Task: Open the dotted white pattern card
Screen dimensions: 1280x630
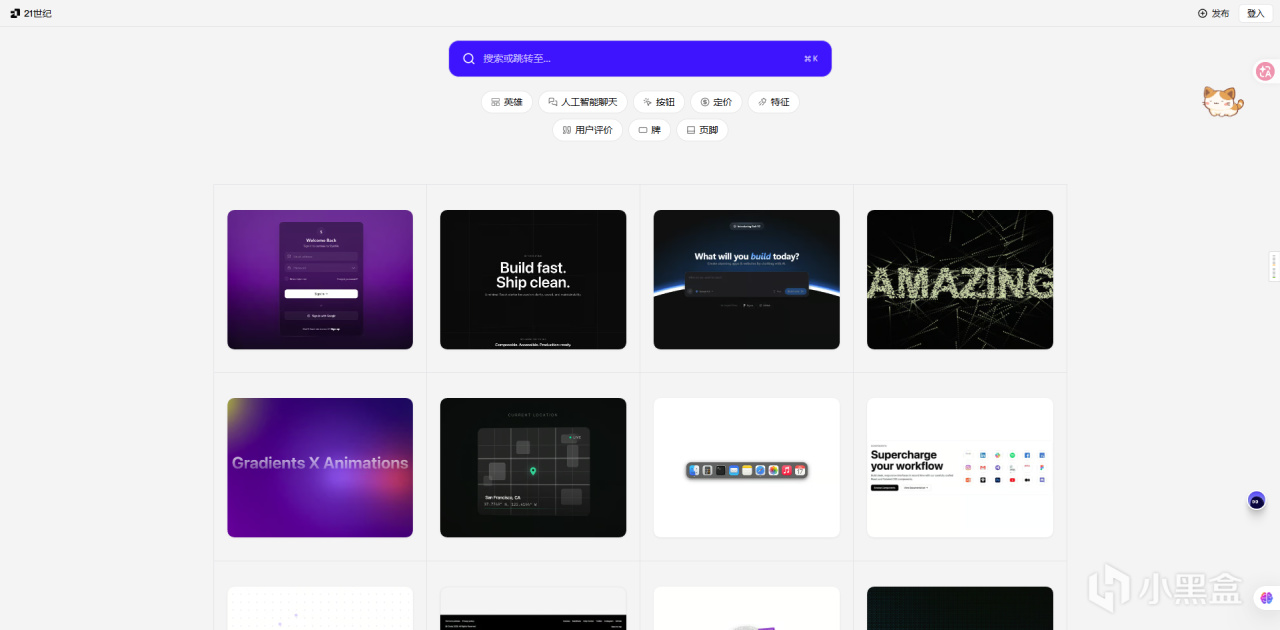Action: tap(320, 608)
